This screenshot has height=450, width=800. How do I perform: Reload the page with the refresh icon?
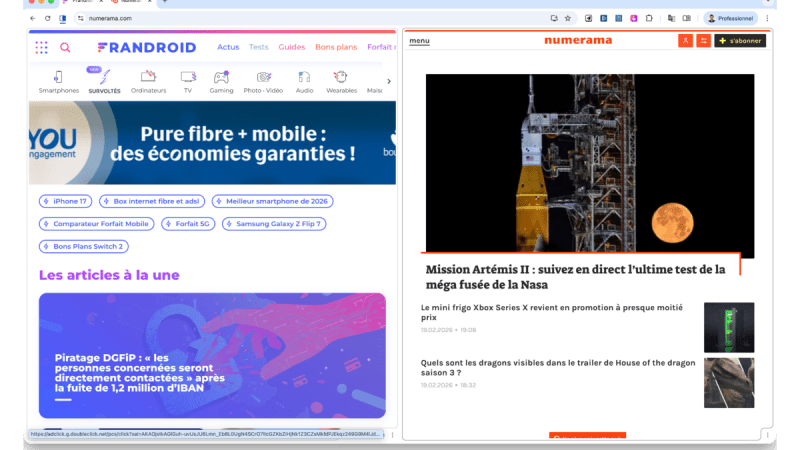click(47, 18)
